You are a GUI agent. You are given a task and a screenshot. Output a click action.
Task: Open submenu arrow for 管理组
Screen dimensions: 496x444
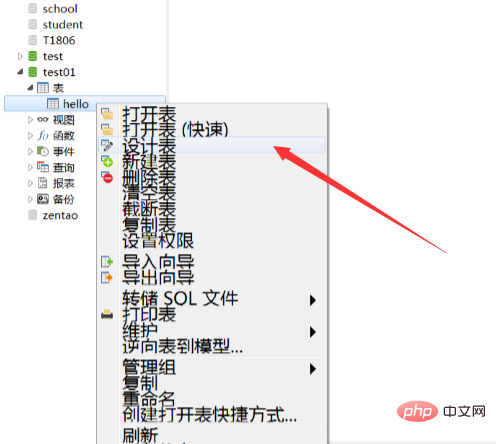312,369
